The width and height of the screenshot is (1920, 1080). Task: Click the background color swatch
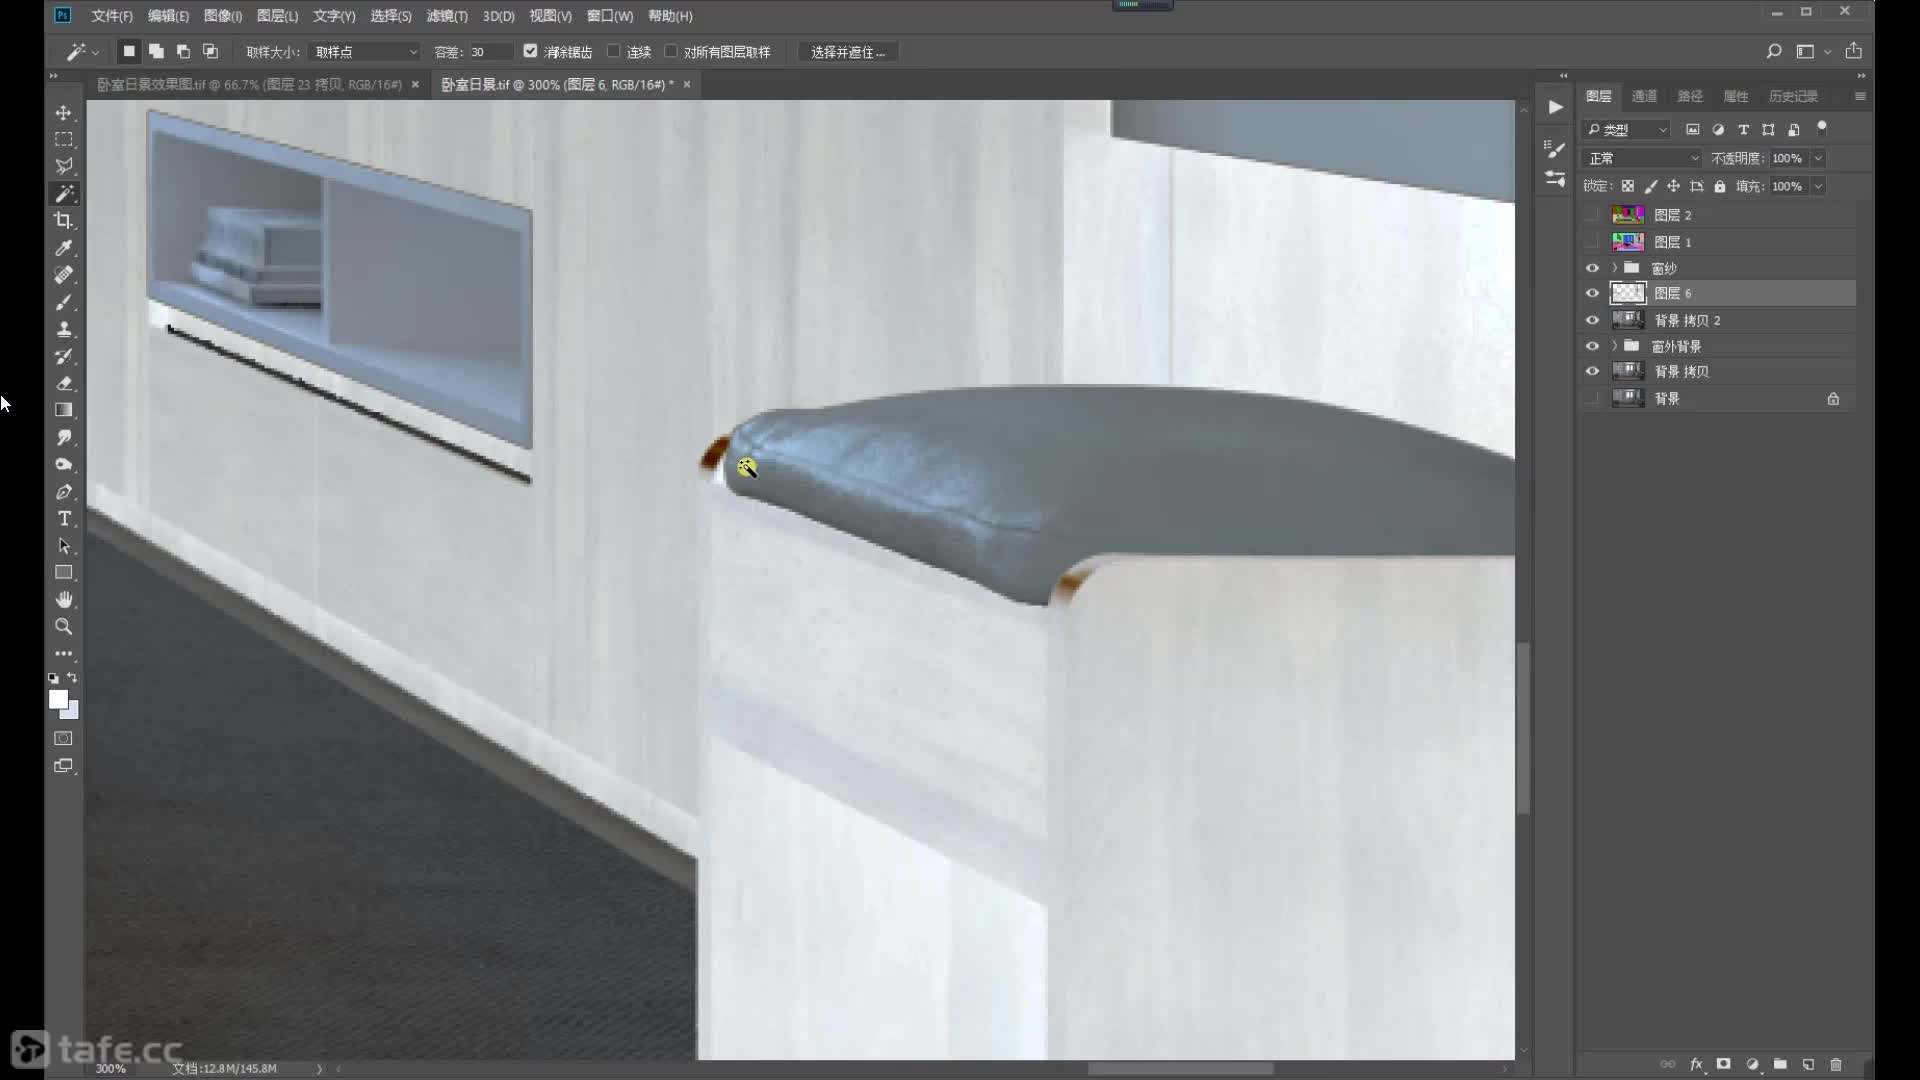[x=72, y=712]
